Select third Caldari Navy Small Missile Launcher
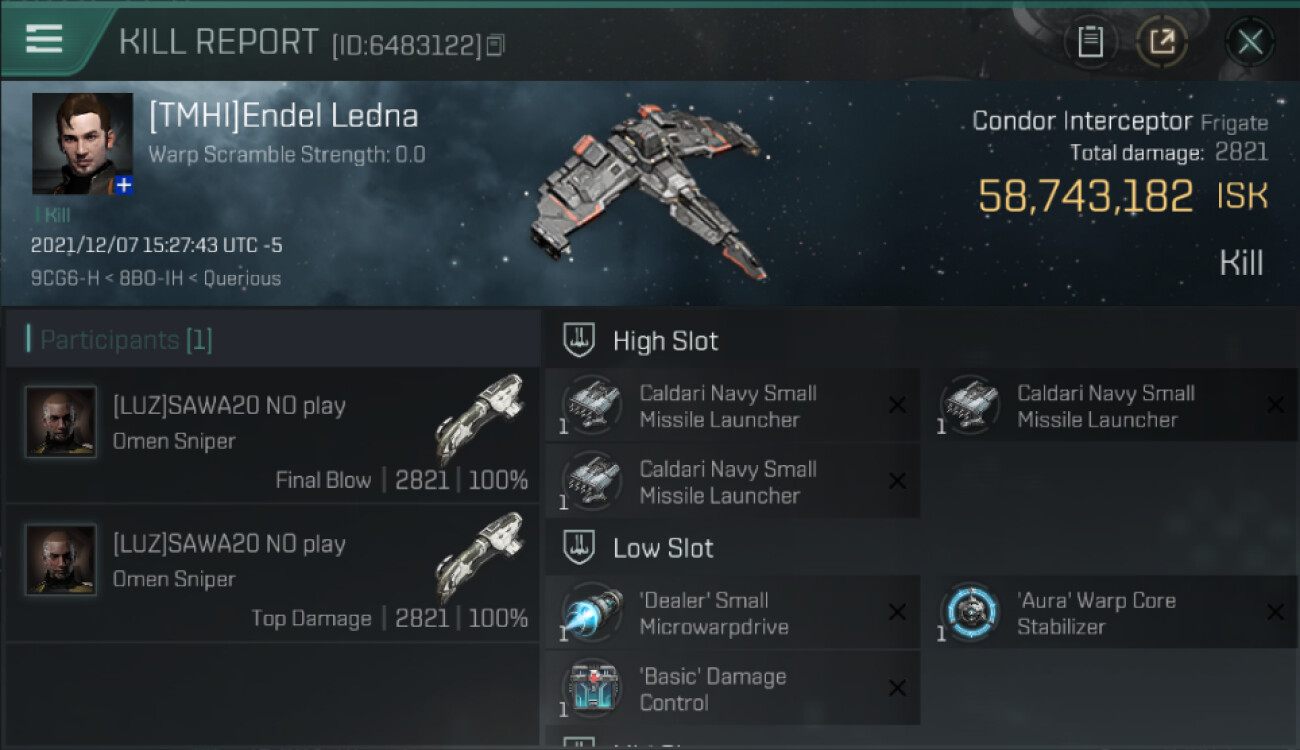The height and width of the screenshot is (750, 1300). [732, 482]
